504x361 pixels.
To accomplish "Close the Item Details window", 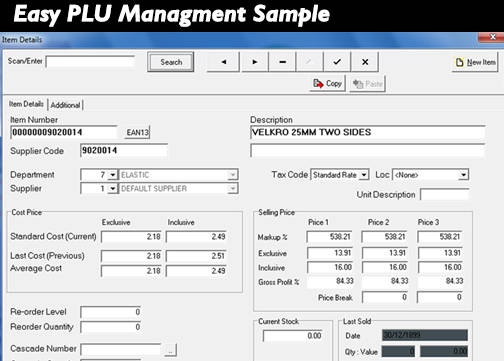I will [x=492, y=37].
